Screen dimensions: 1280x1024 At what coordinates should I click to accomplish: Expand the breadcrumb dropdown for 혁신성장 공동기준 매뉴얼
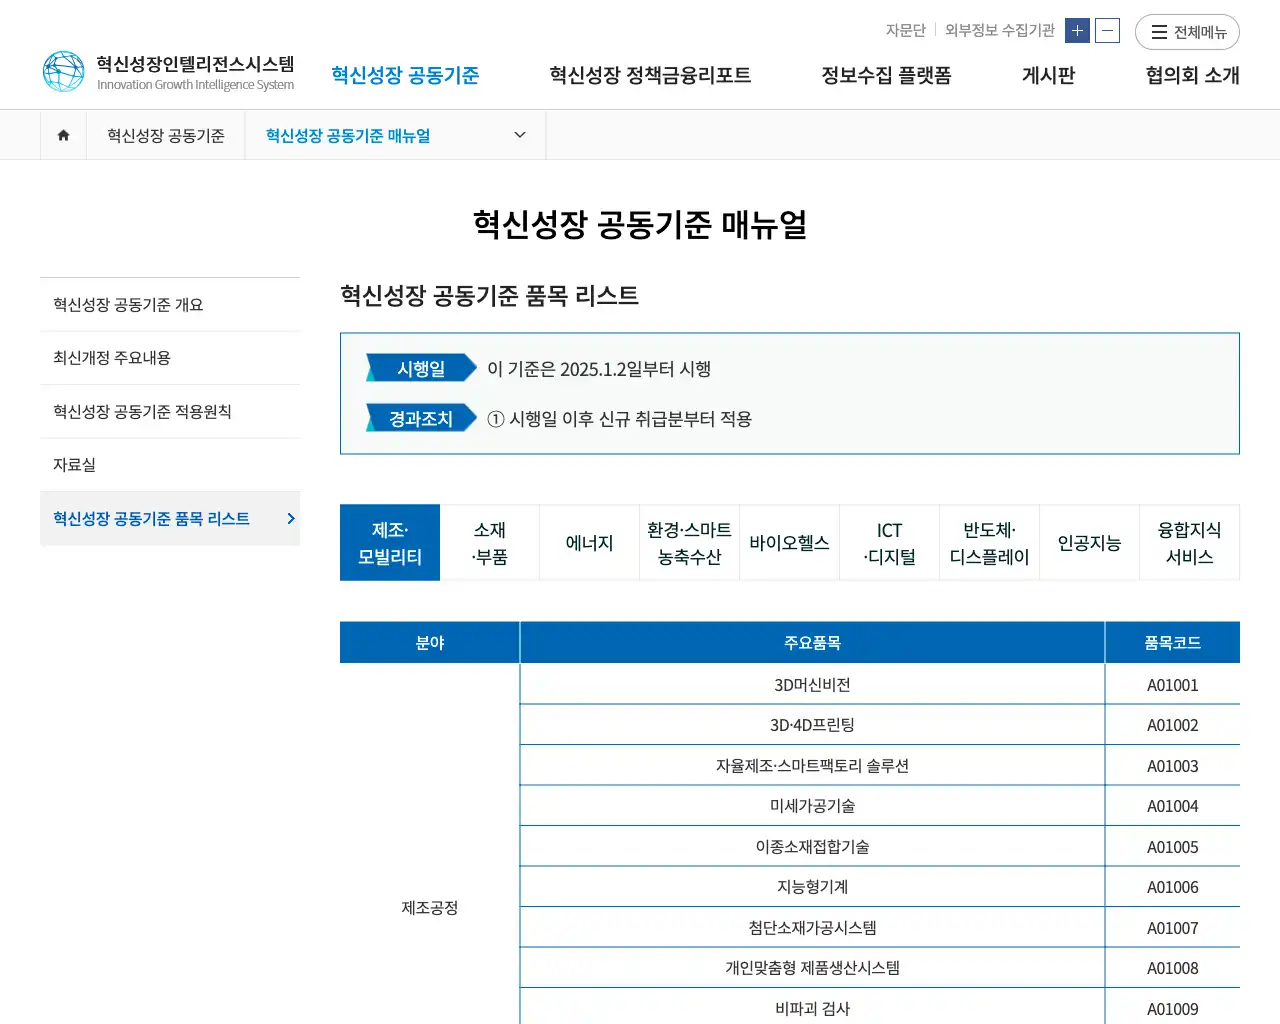[x=518, y=135]
